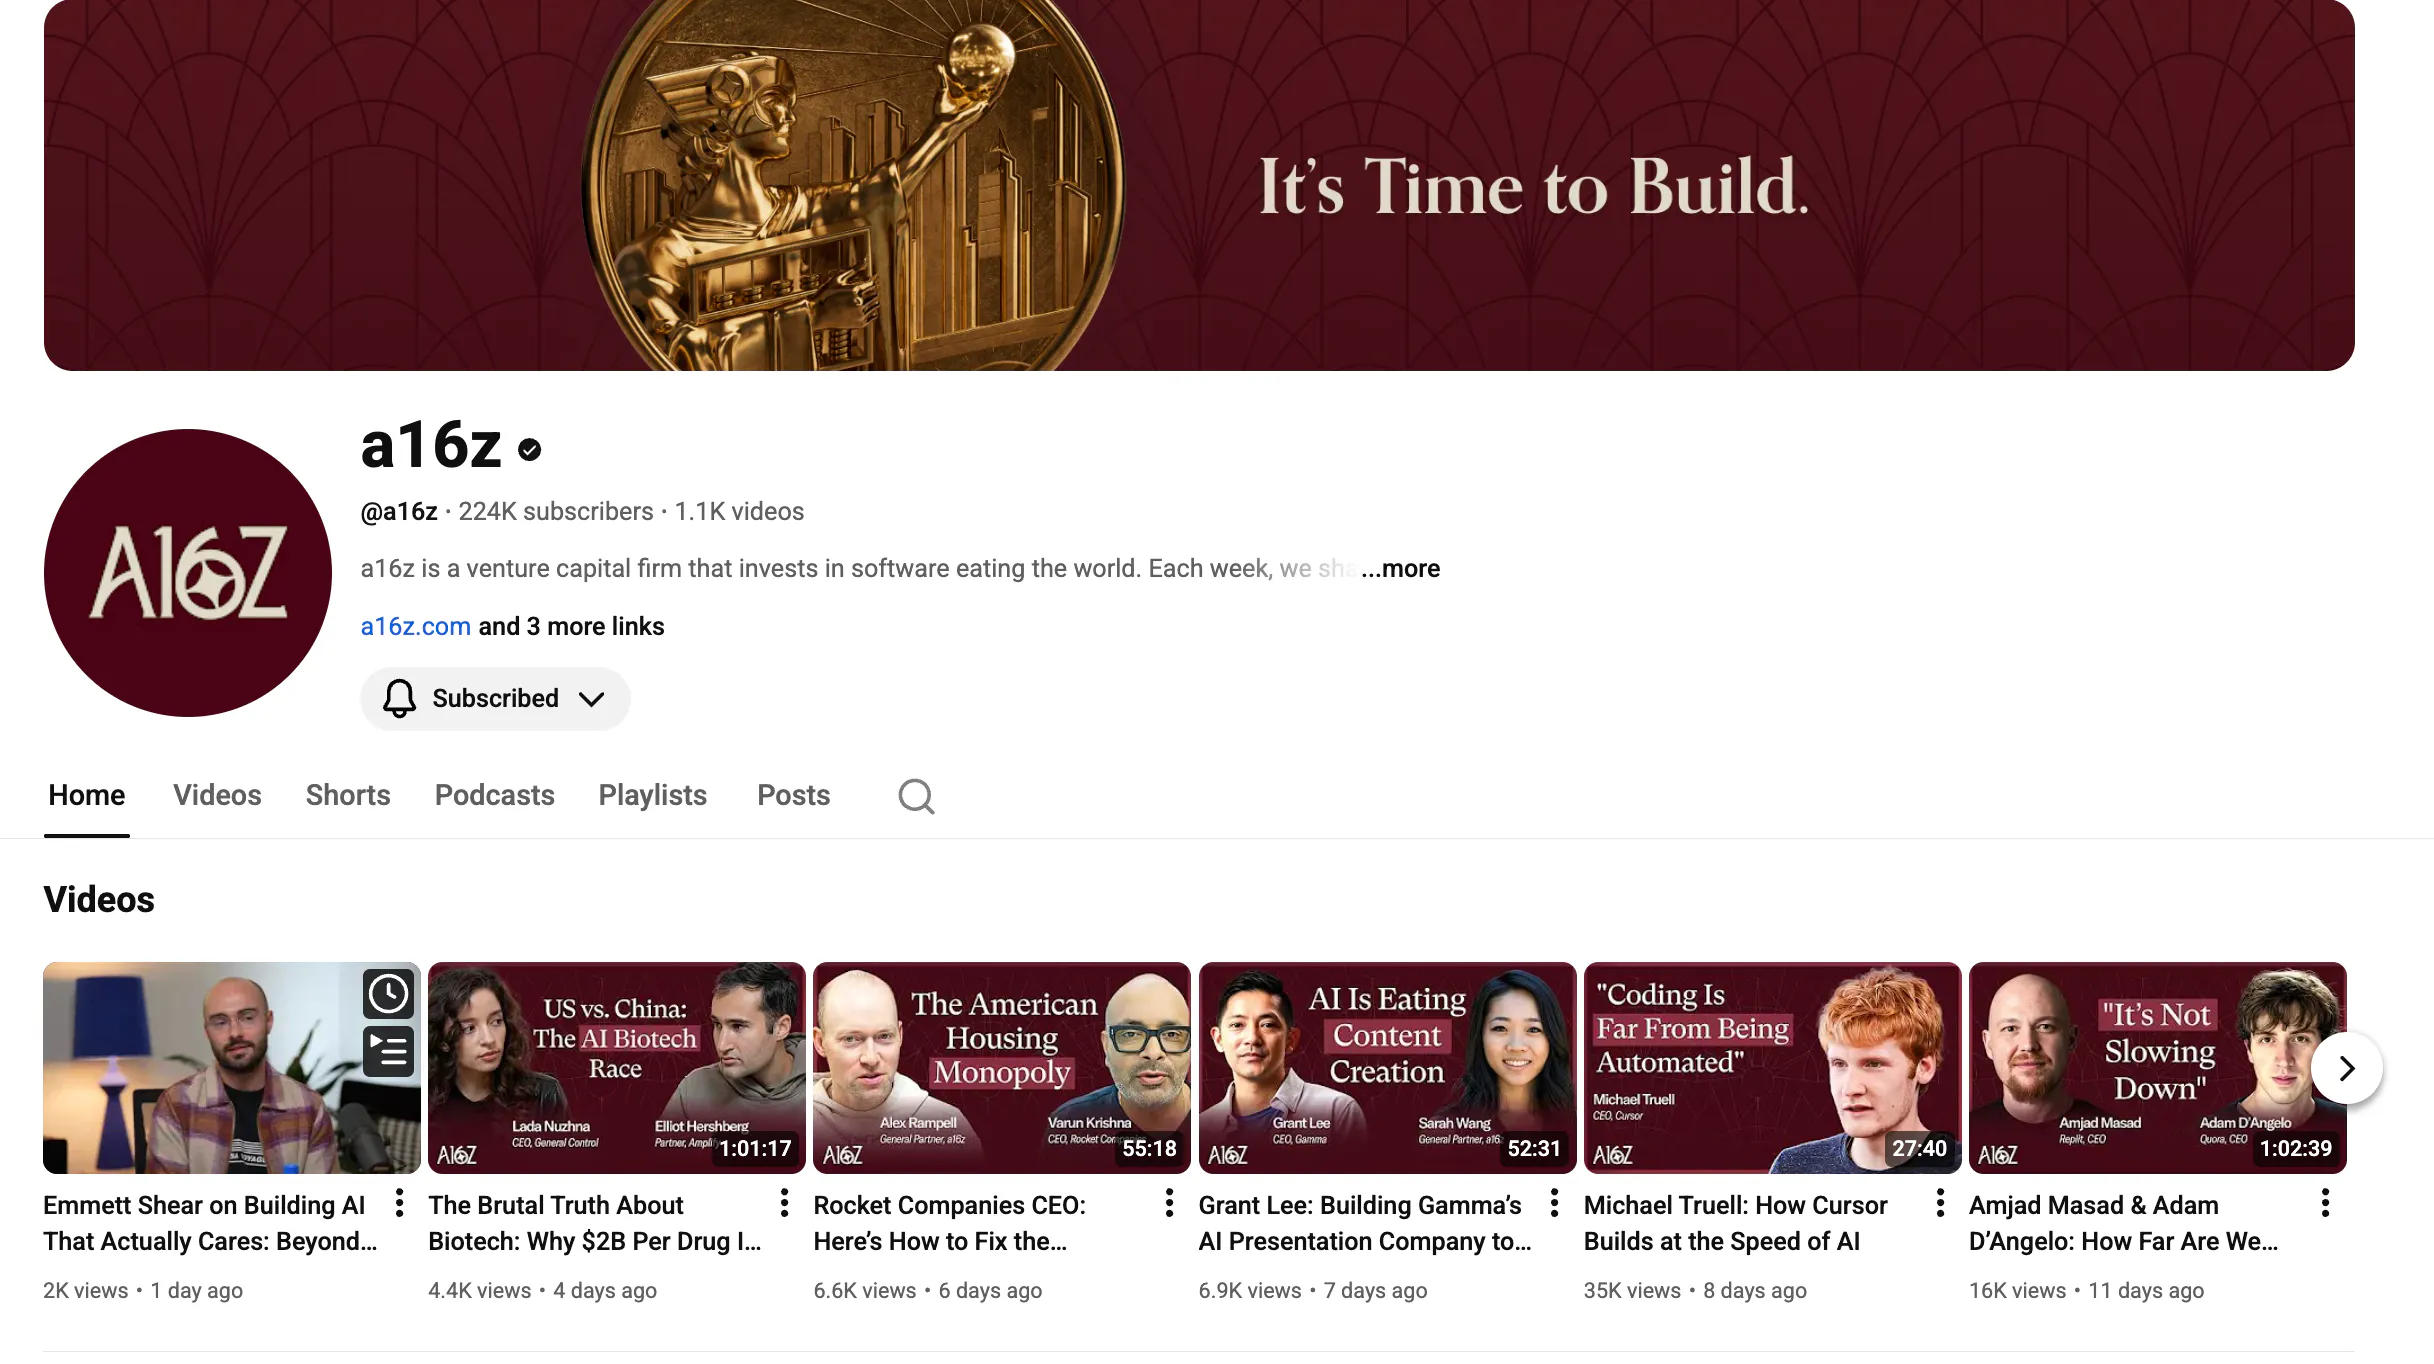Click the notification bell on the Subscribed button
2434x1364 pixels.
click(399, 698)
